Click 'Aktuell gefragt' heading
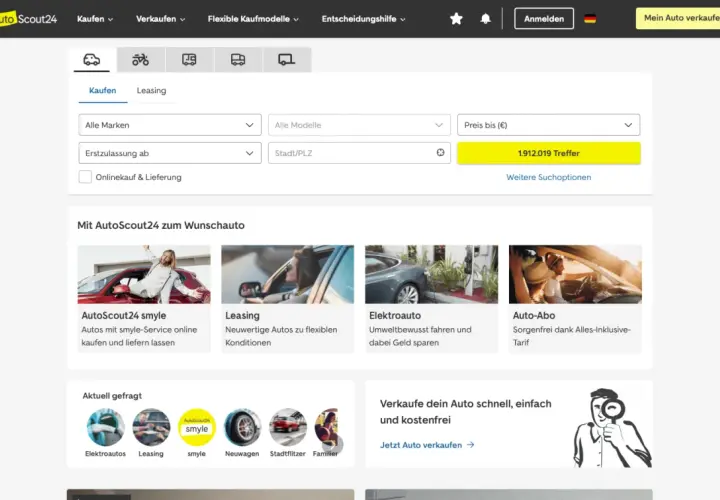The height and width of the screenshot is (500, 720). click(112, 395)
